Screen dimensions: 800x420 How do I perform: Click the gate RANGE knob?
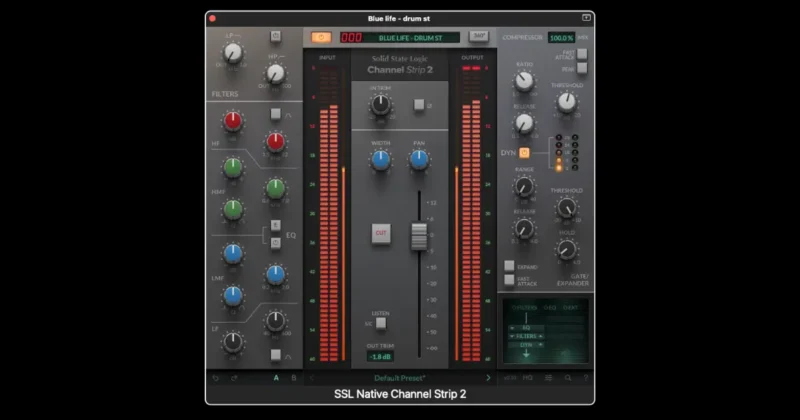(523, 187)
